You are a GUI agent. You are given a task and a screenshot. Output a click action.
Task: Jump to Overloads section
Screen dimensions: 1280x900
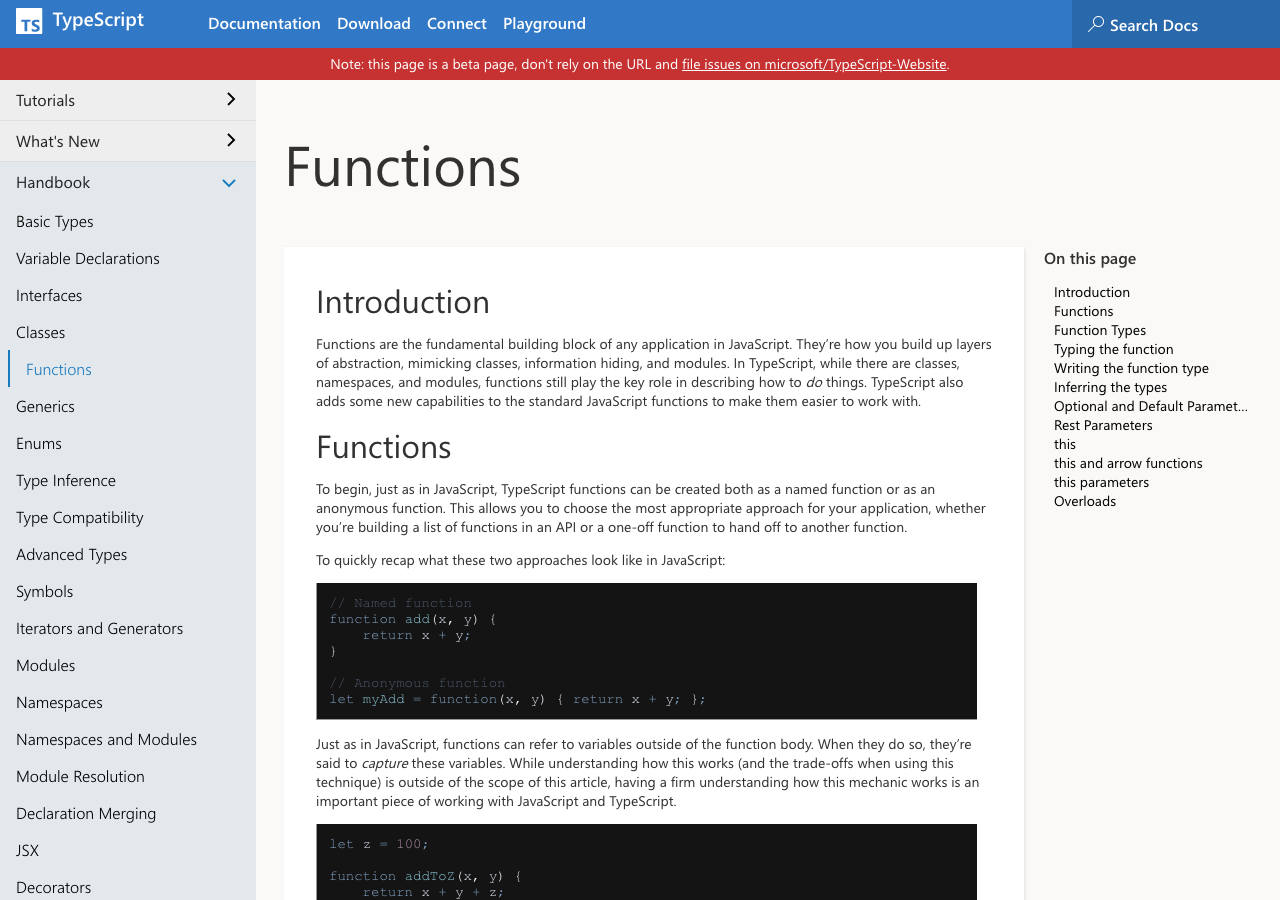pyautogui.click(x=1085, y=501)
